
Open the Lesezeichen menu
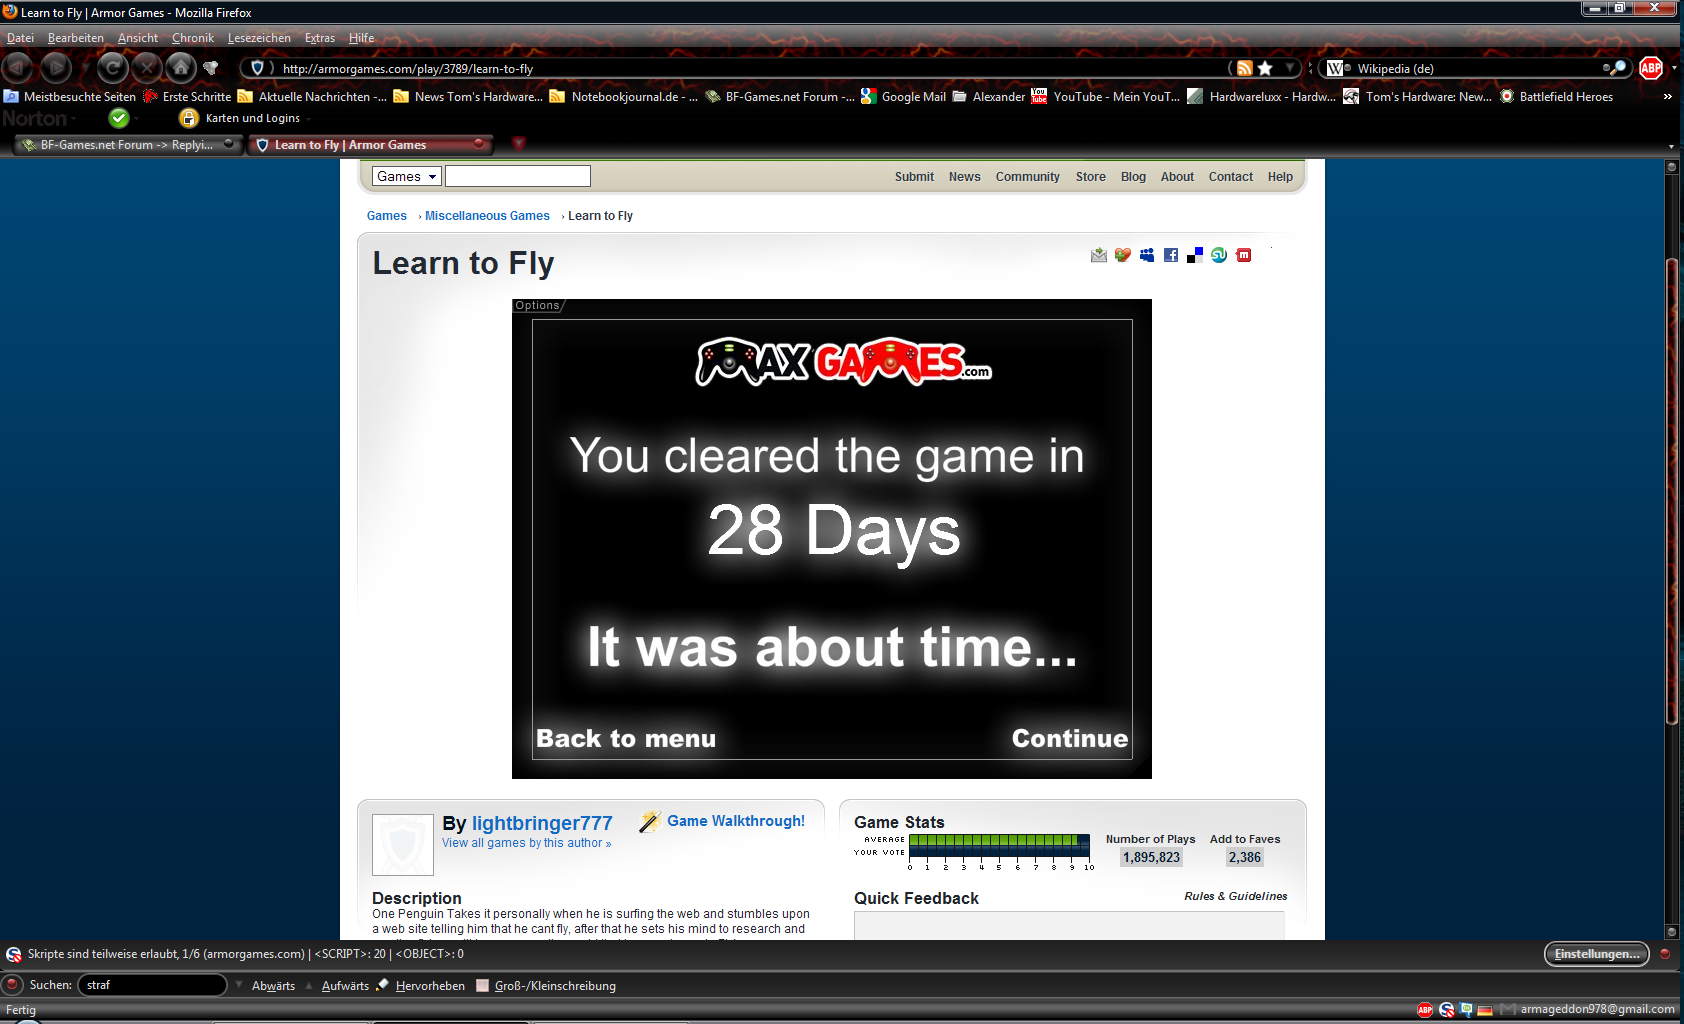click(259, 38)
